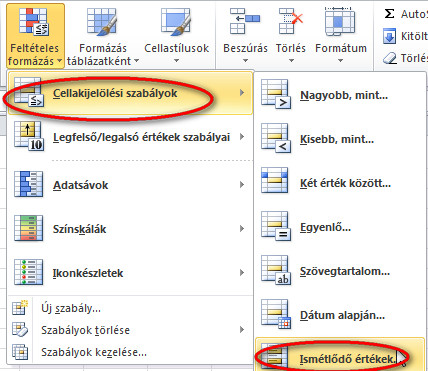The width and height of the screenshot is (428, 371).
Task: Expand arrow next to Adatsávok
Action: 242,184
